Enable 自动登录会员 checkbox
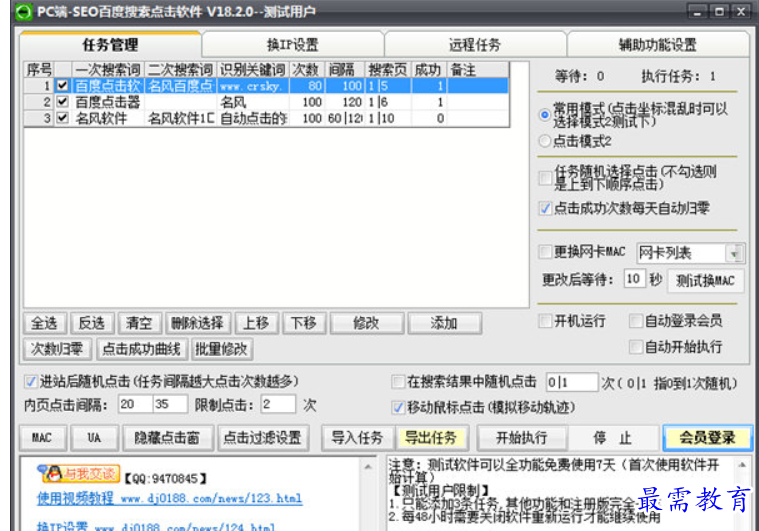The height and width of the screenshot is (531, 759). tap(636, 320)
